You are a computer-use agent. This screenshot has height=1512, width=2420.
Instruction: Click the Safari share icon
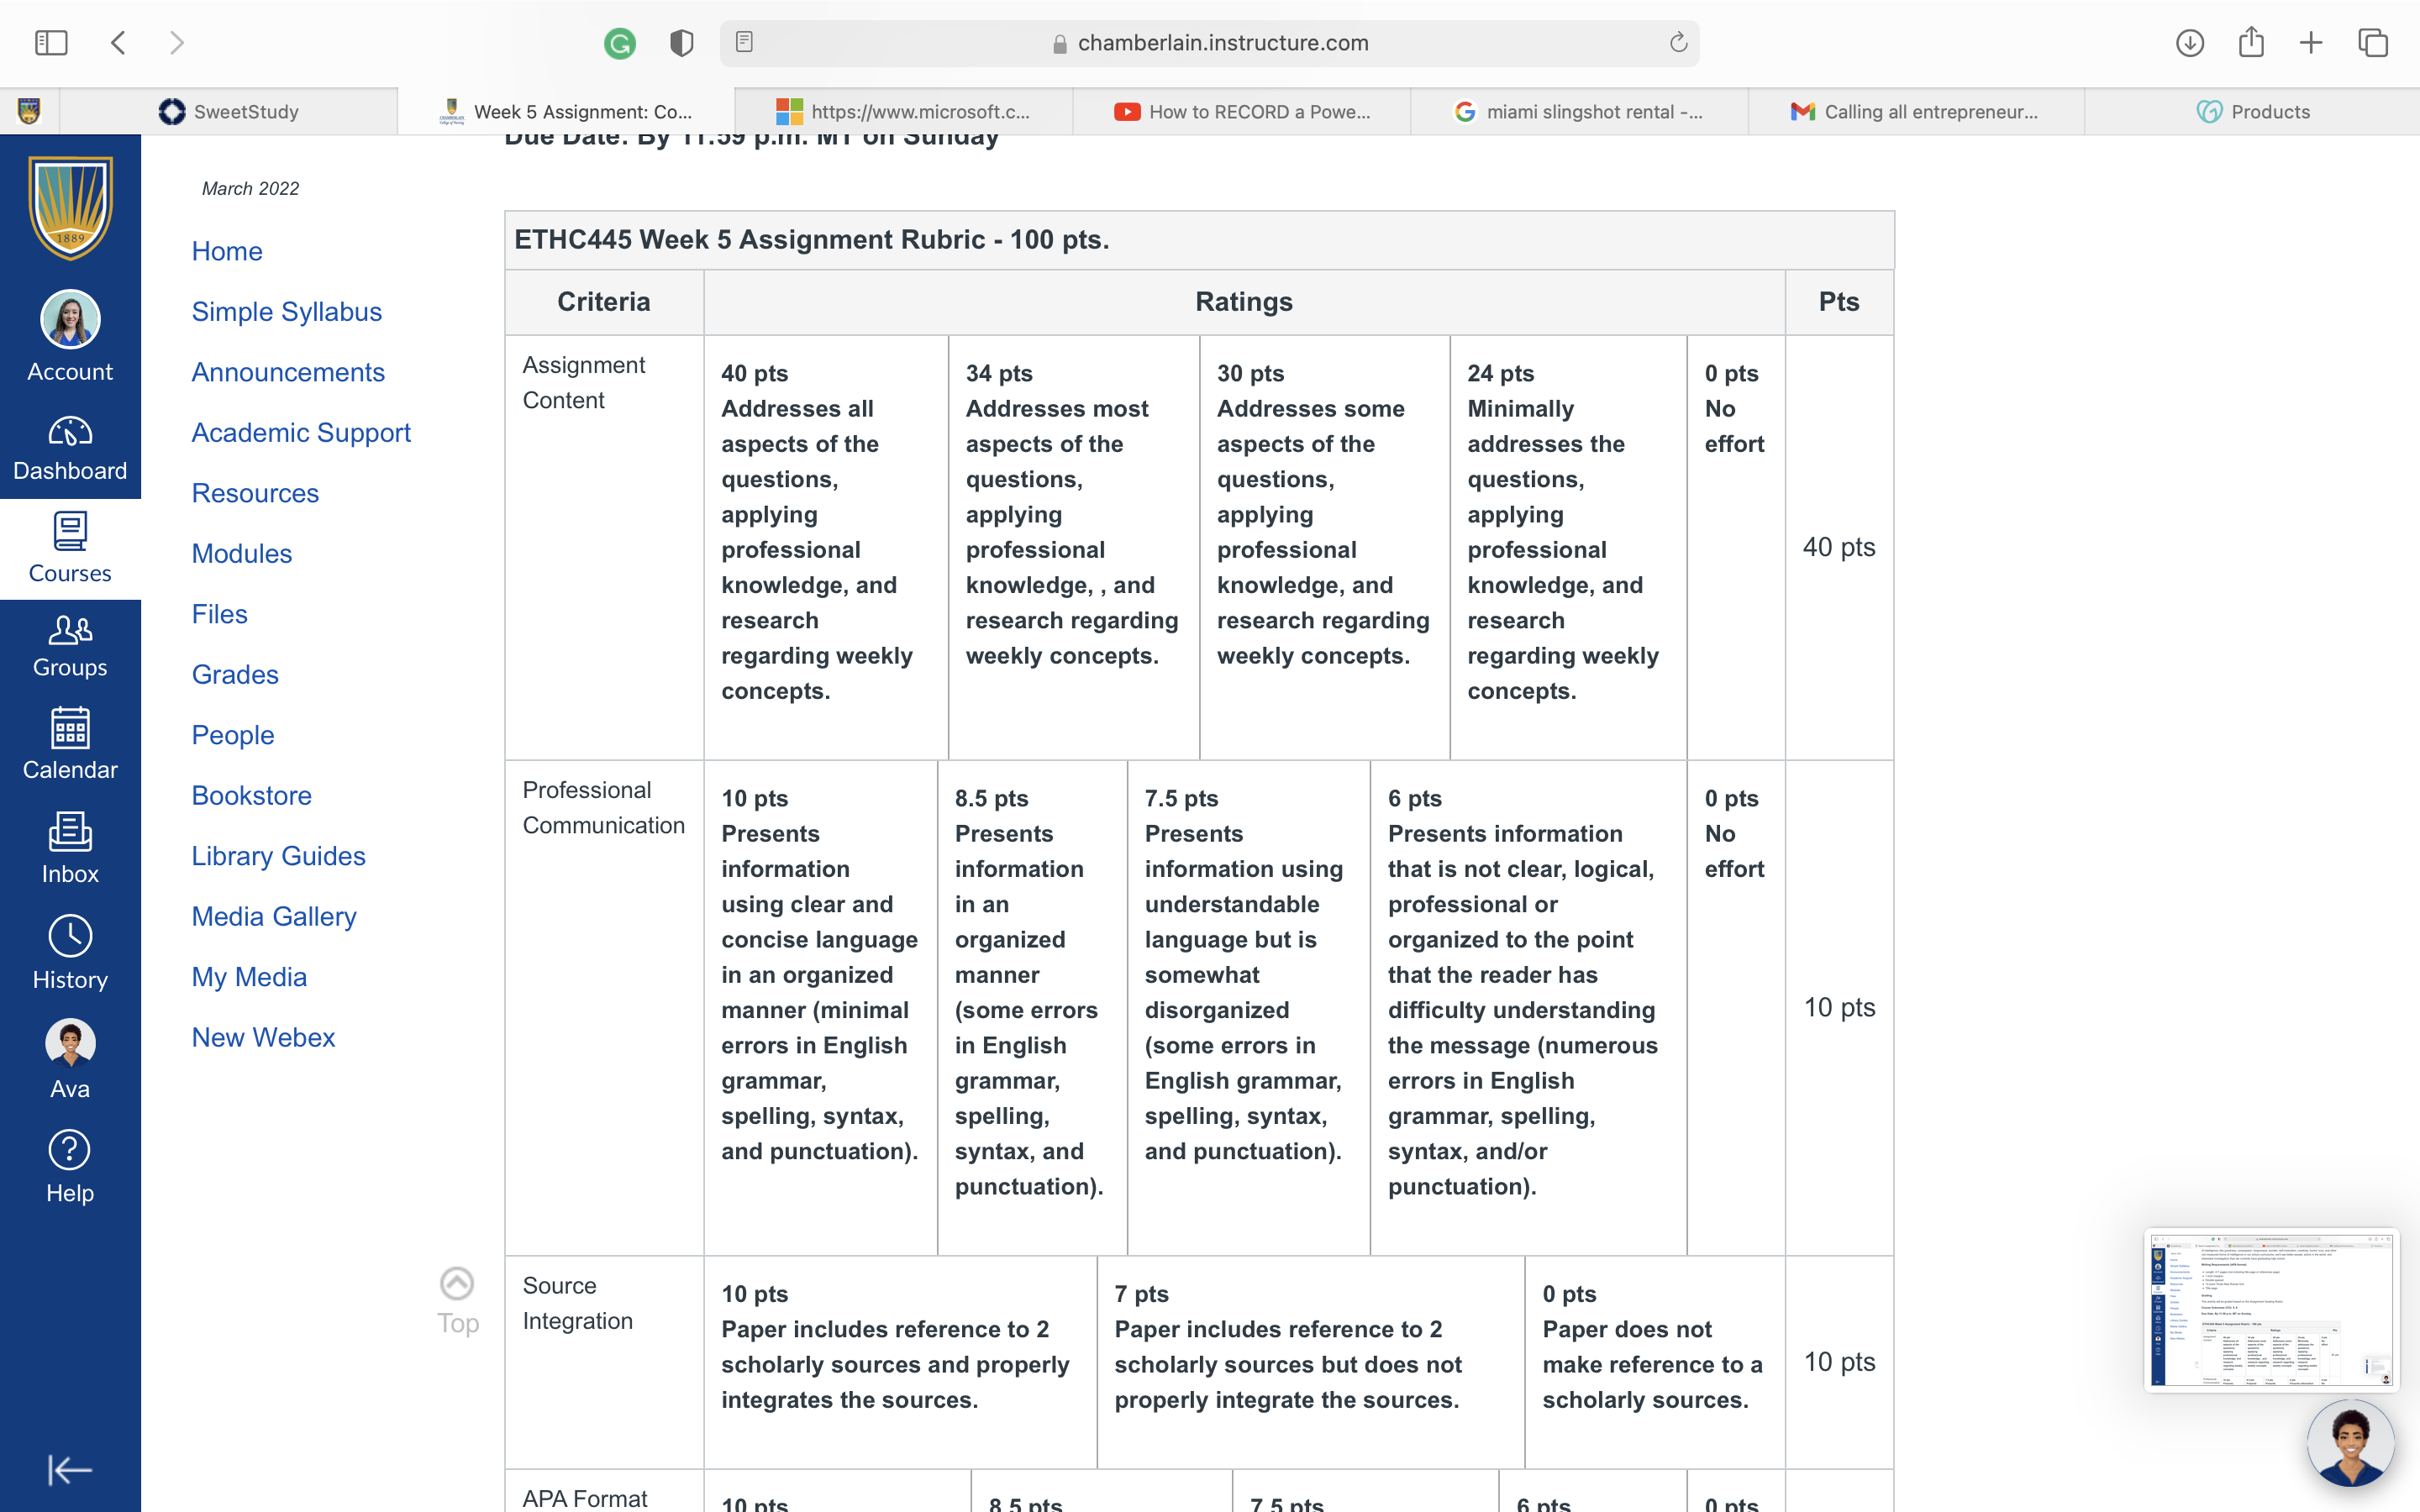[x=2251, y=42]
